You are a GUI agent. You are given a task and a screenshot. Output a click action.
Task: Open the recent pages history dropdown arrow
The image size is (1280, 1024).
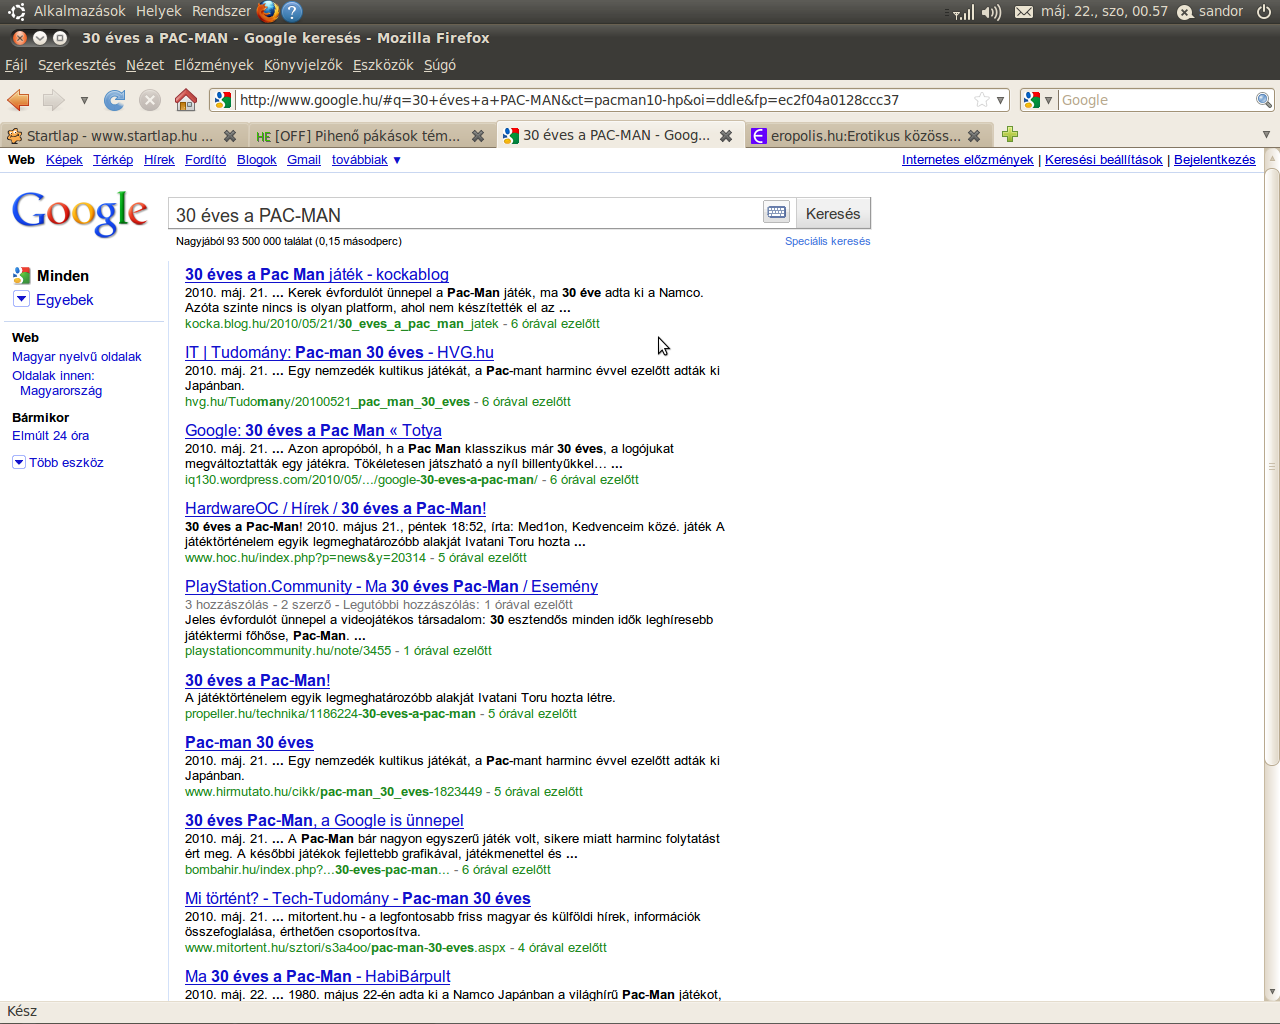coord(84,100)
